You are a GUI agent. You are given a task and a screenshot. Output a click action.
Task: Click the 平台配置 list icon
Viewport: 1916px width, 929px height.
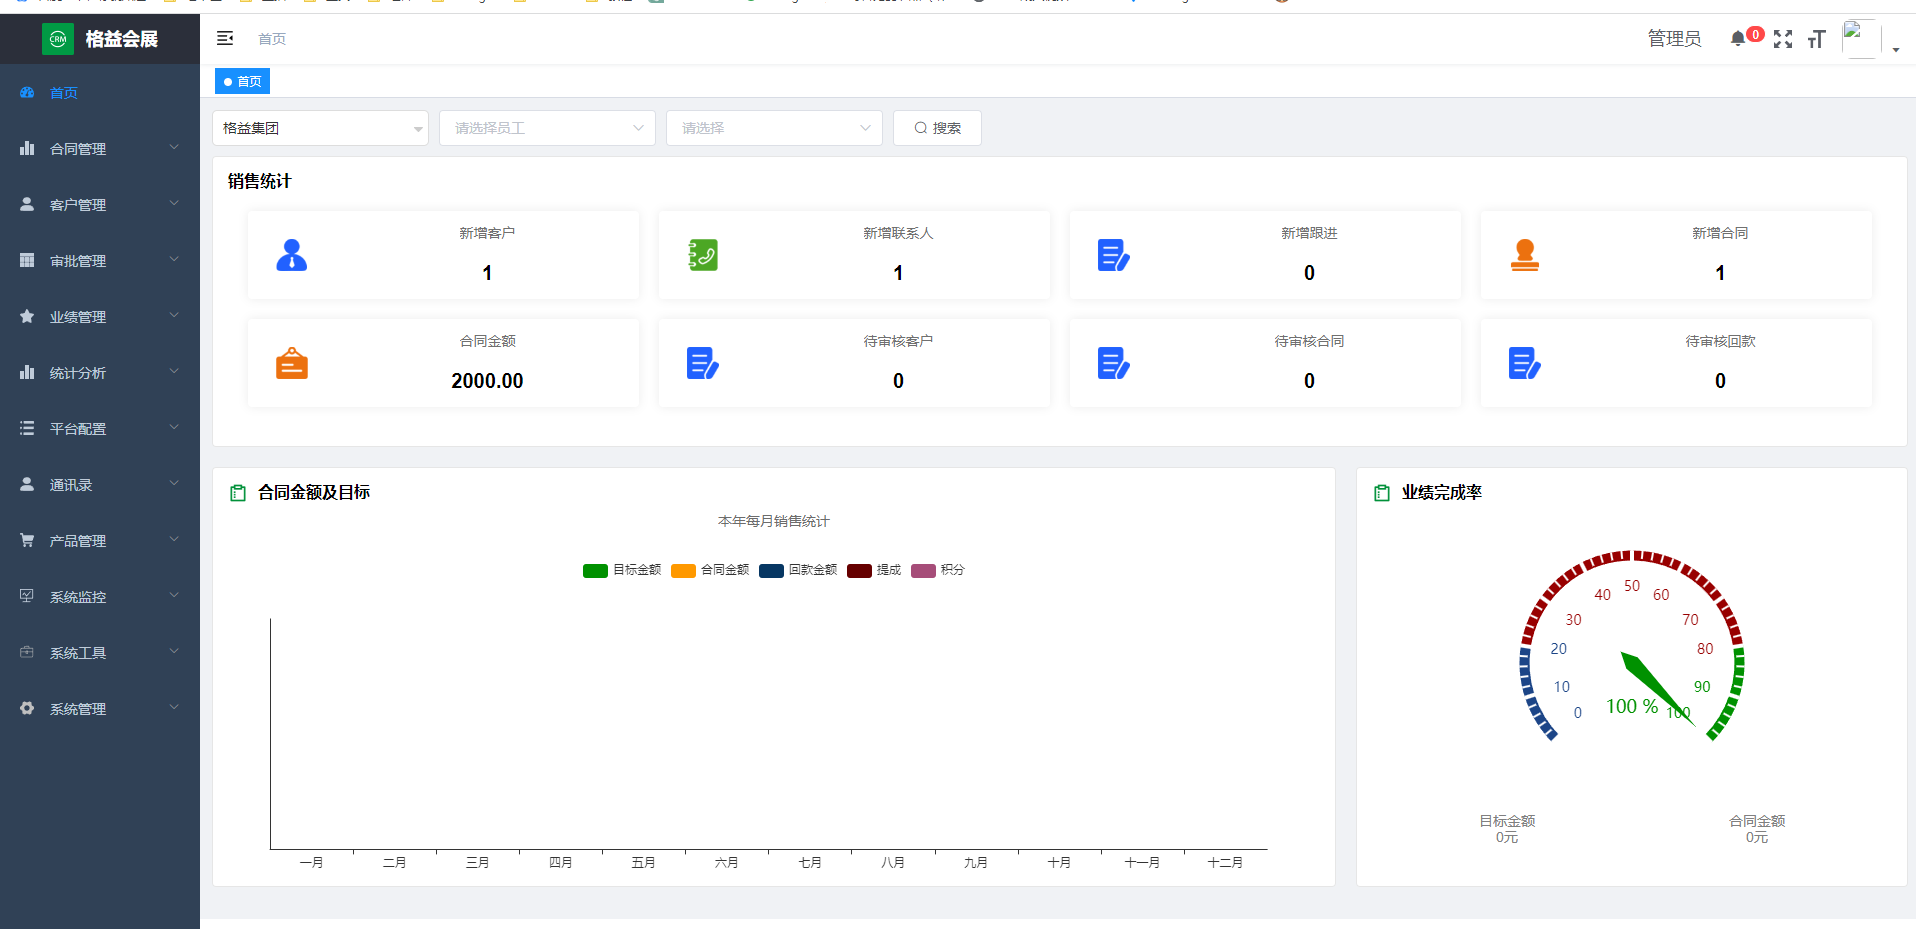click(x=27, y=428)
